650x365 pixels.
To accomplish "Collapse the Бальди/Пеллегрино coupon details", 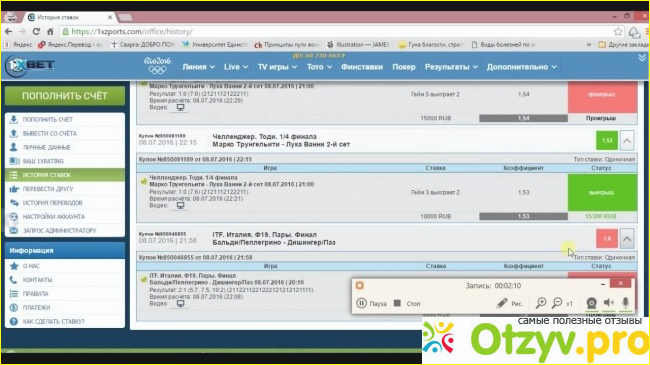I will tap(627, 239).
